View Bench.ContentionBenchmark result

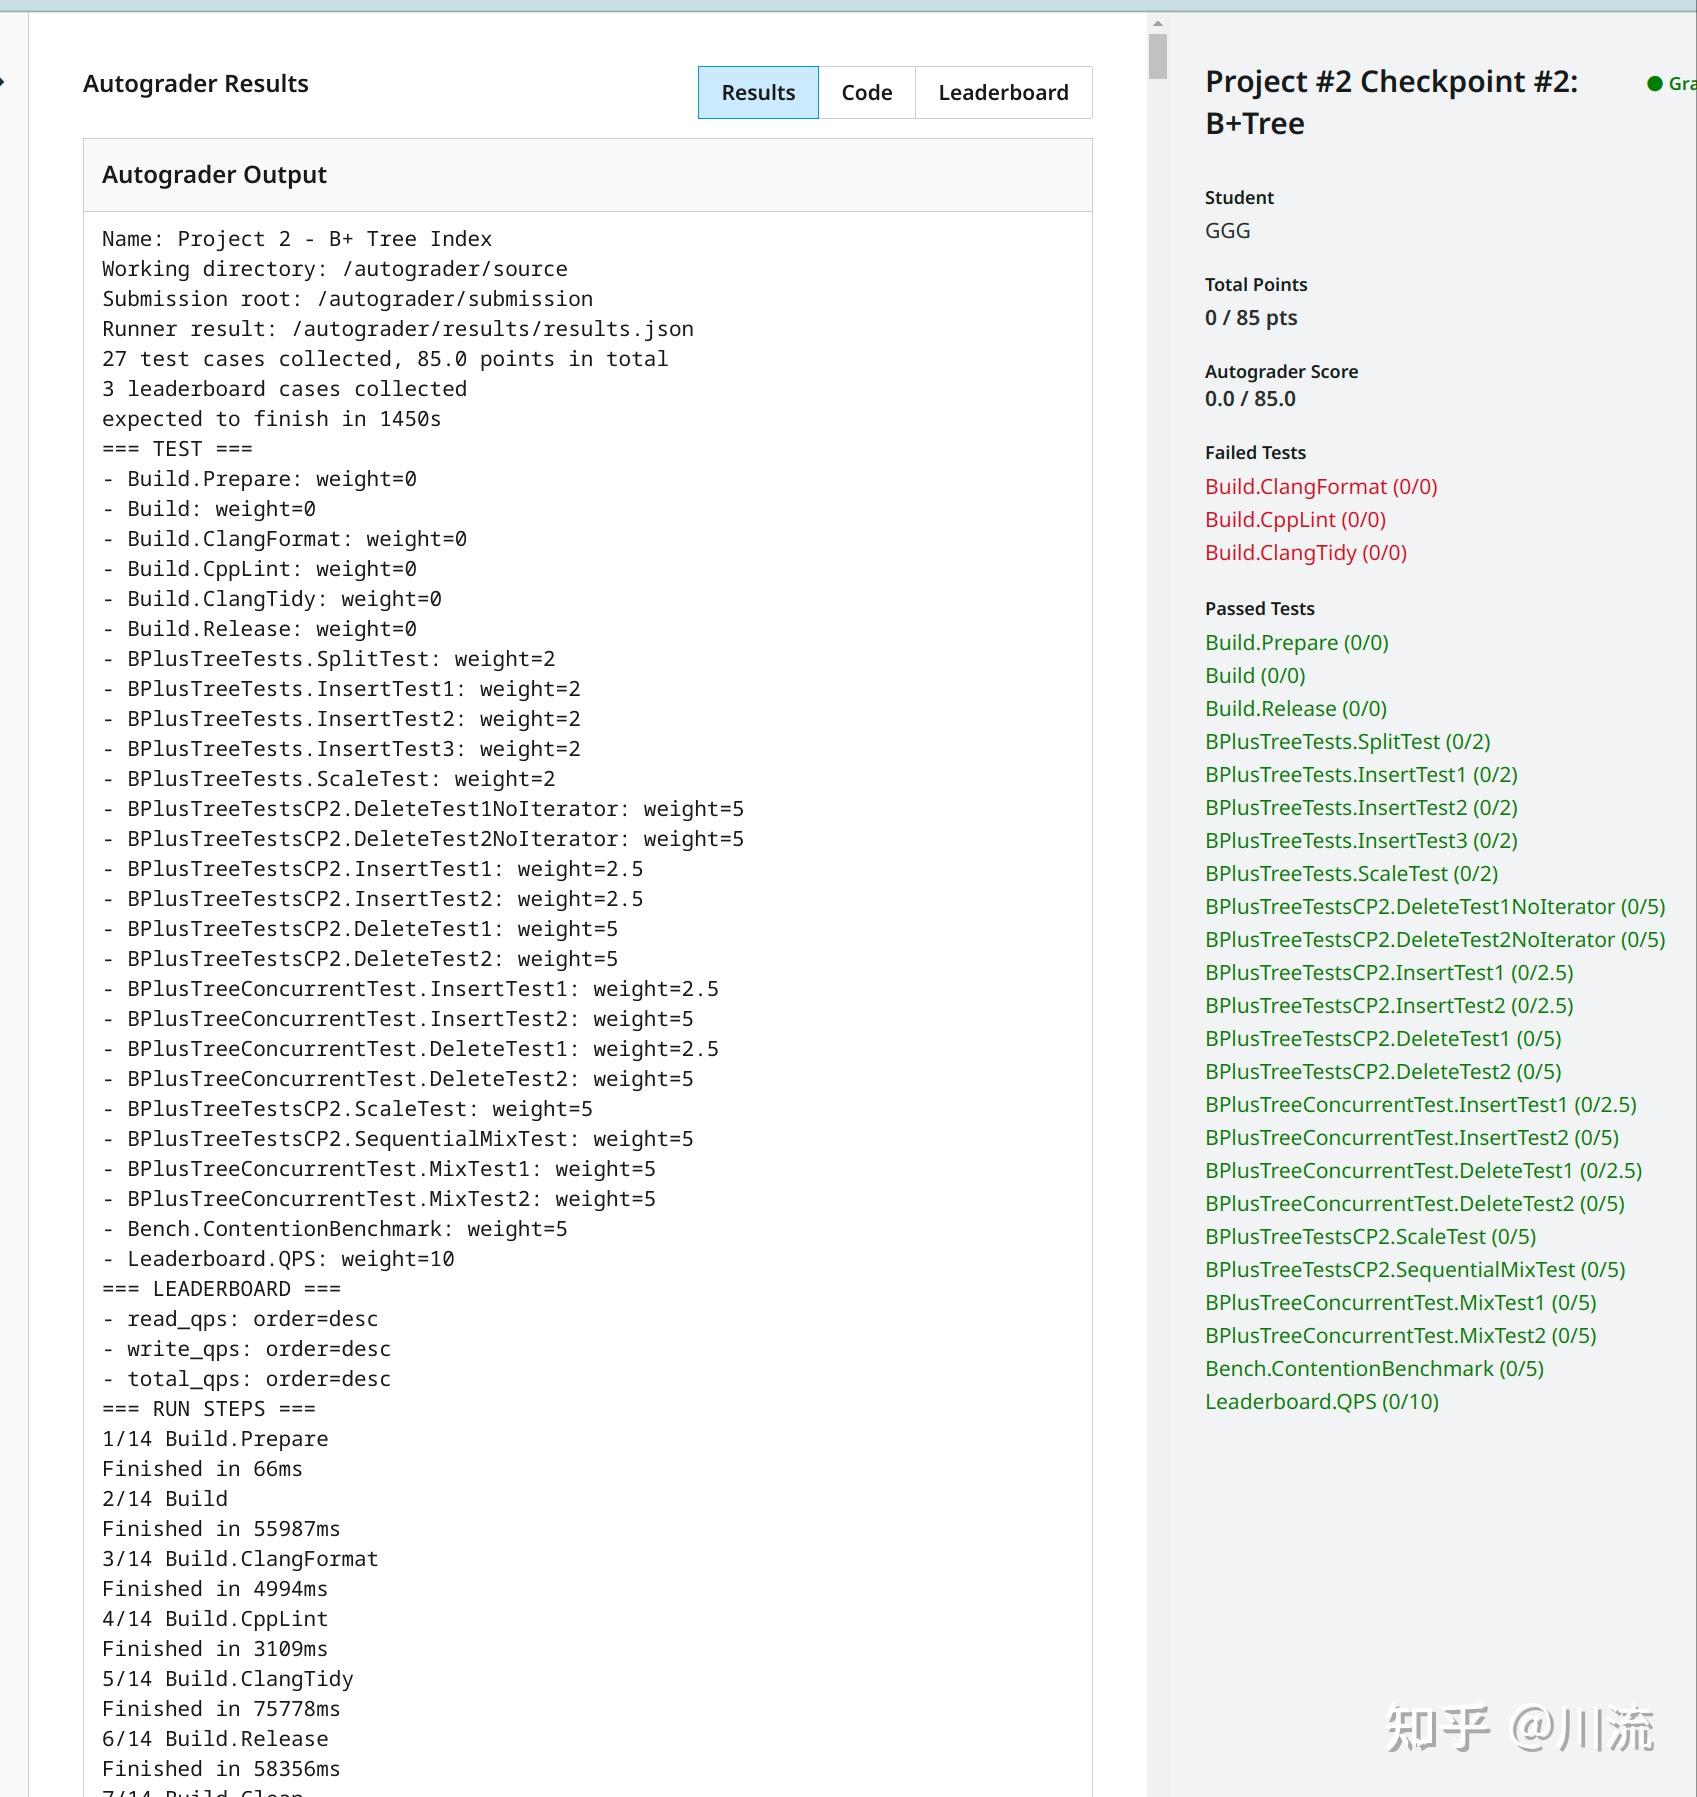(x=1374, y=1369)
